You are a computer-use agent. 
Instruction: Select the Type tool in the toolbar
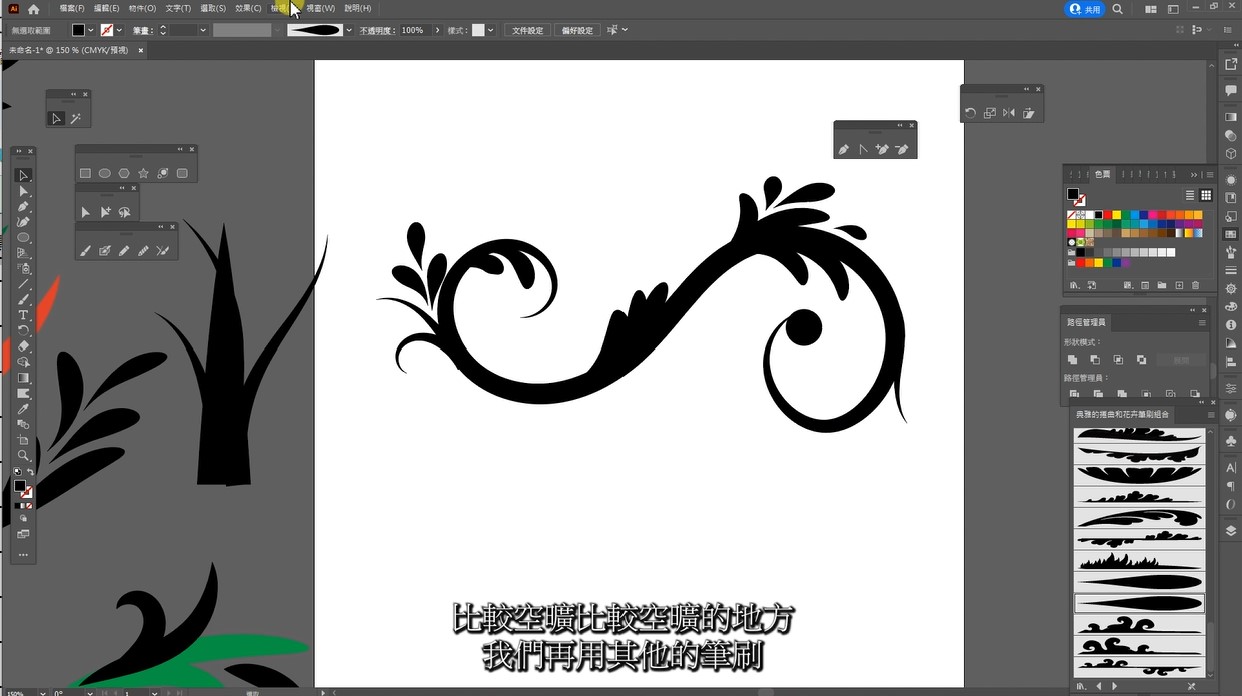pyautogui.click(x=23, y=315)
